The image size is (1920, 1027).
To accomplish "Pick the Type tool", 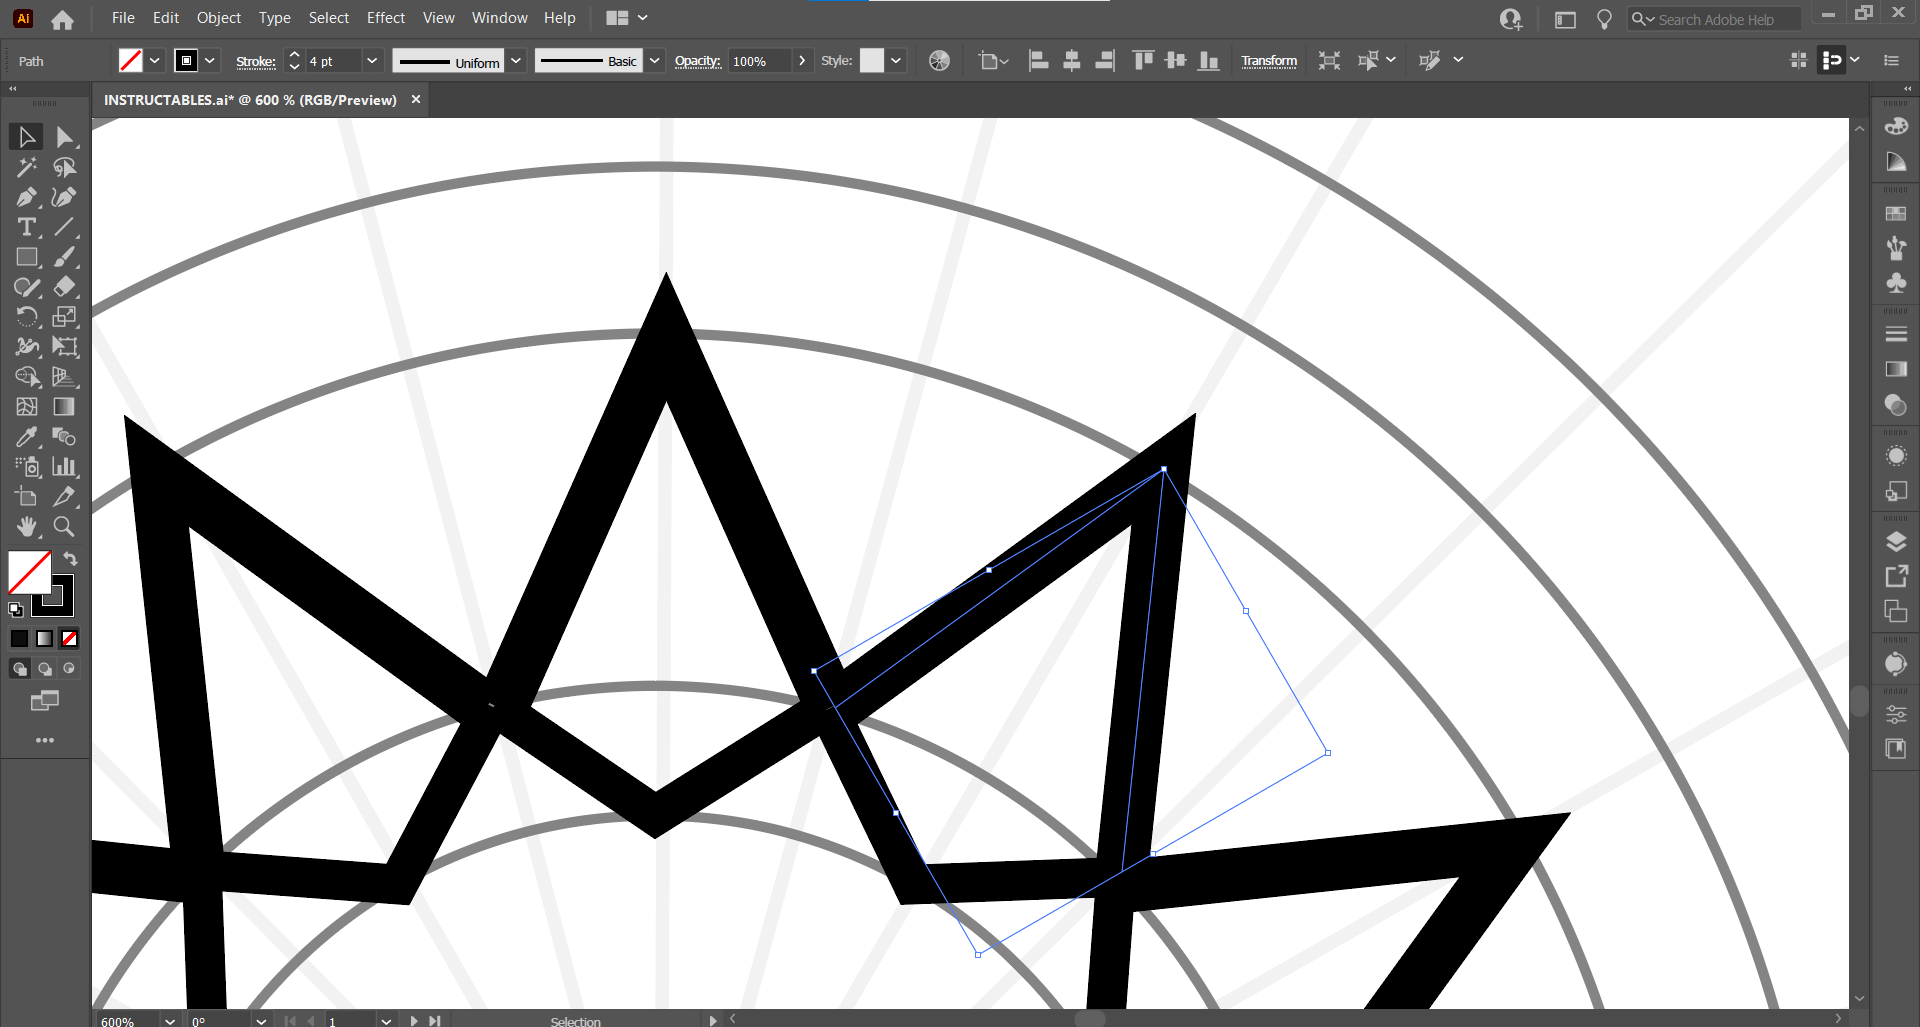I will tap(26, 227).
